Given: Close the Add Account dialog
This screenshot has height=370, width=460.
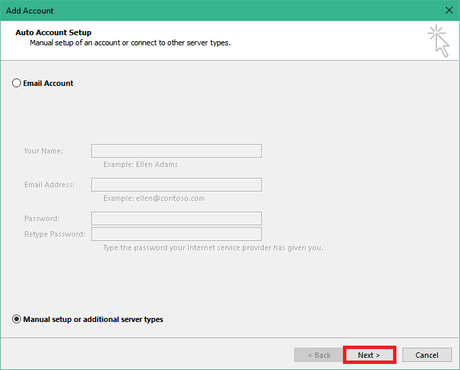Looking at the screenshot, I should [449, 10].
